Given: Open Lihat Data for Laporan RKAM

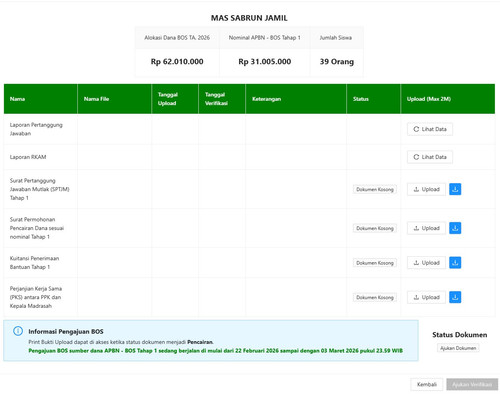Looking at the screenshot, I should pyautogui.click(x=430, y=157).
